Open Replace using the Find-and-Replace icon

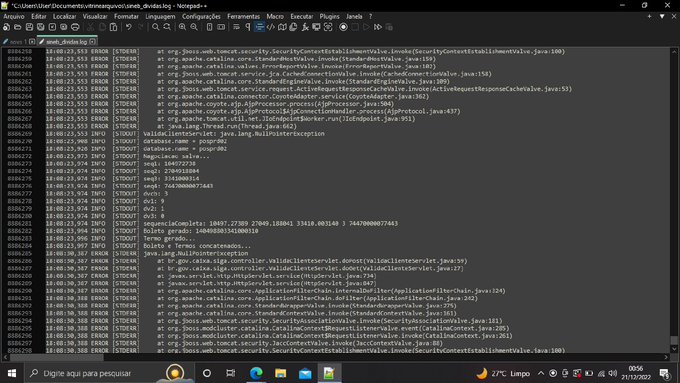click(x=167, y=27)
